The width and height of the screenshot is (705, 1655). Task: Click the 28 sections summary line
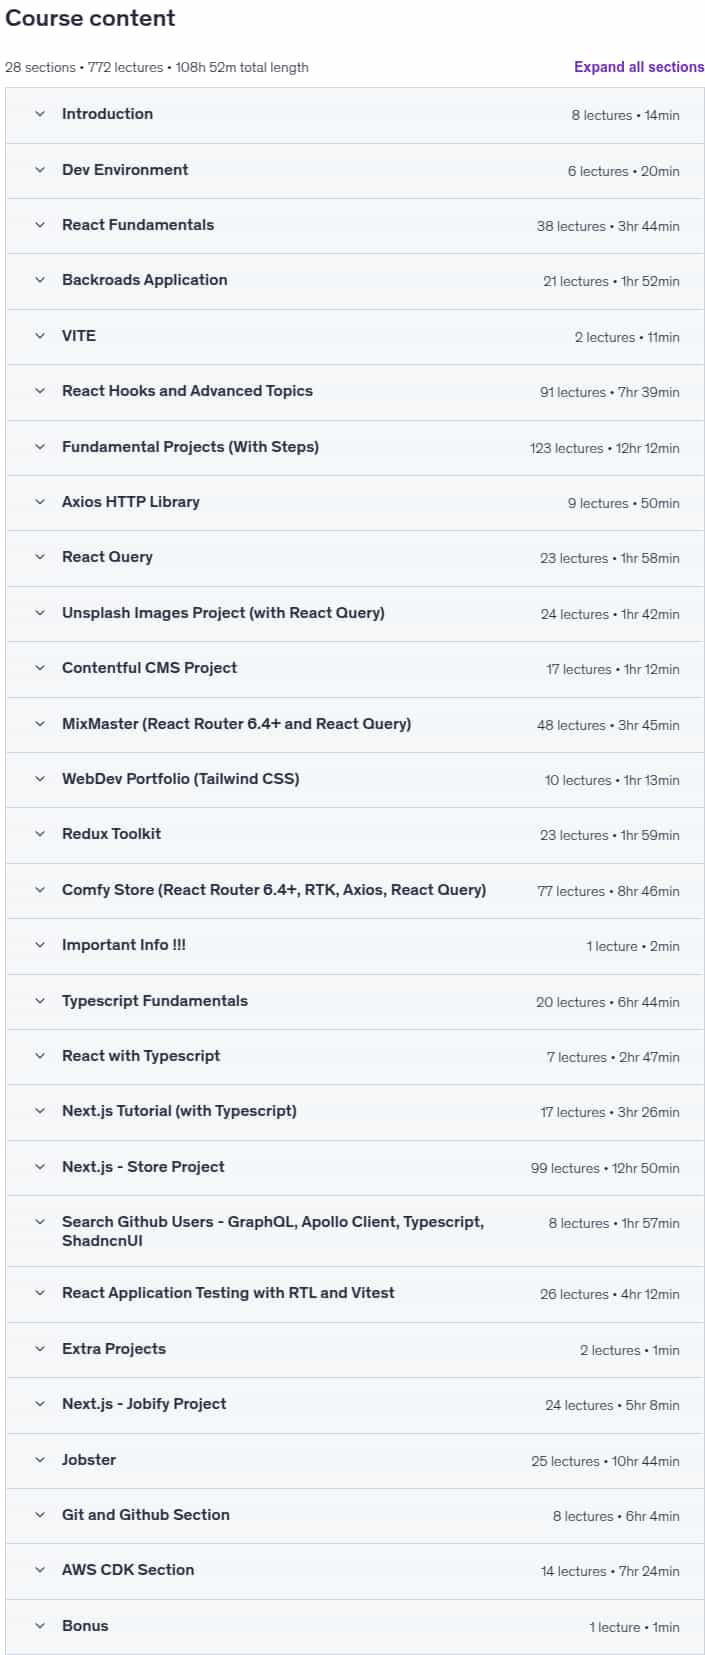click(x=157, y=67)
